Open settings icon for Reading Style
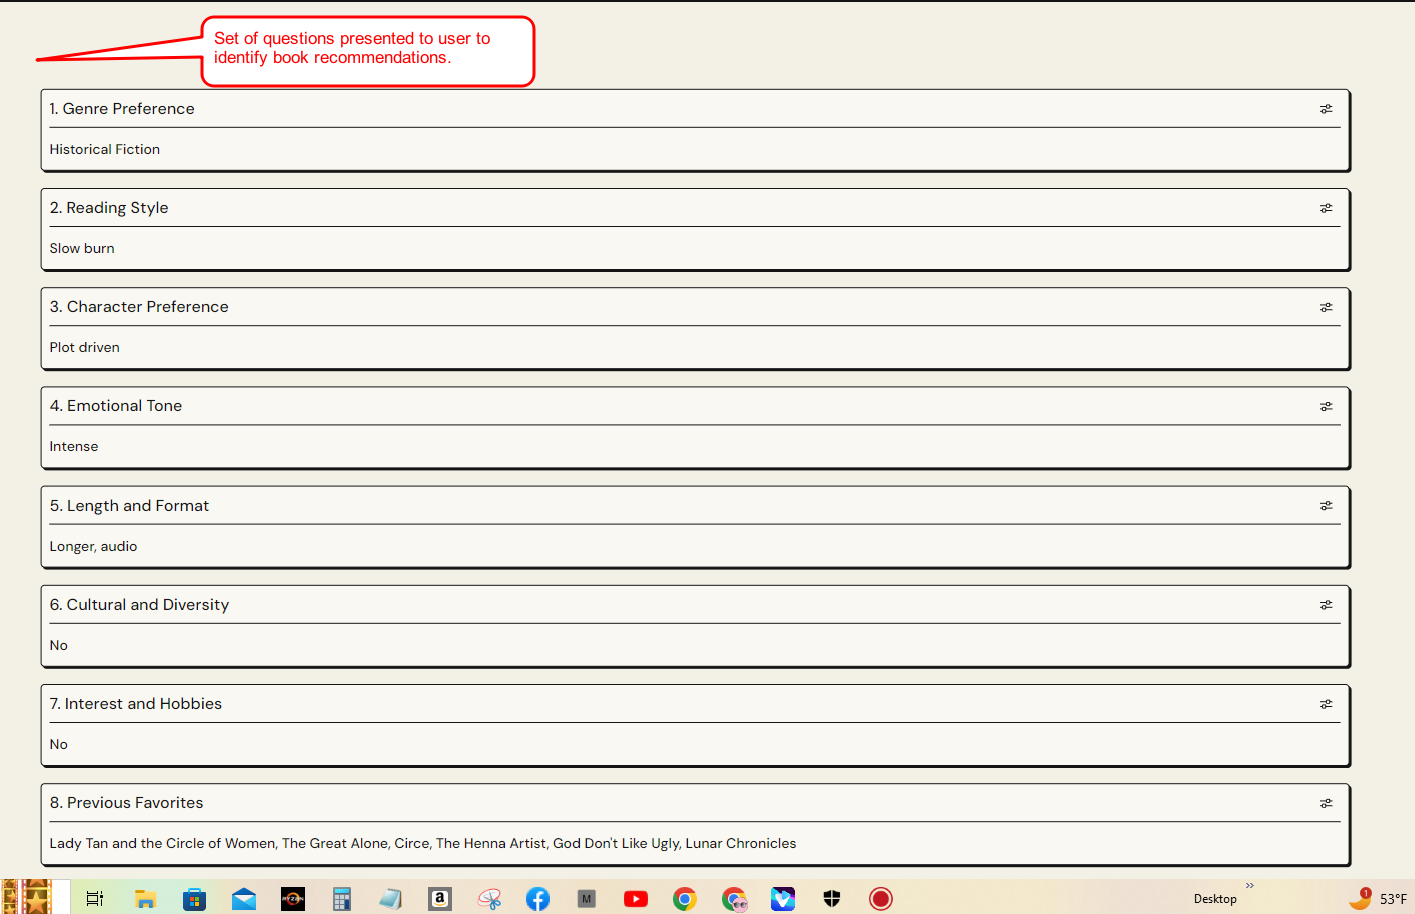Viewport: 1415px width, 914px height. coord(1326,208)
